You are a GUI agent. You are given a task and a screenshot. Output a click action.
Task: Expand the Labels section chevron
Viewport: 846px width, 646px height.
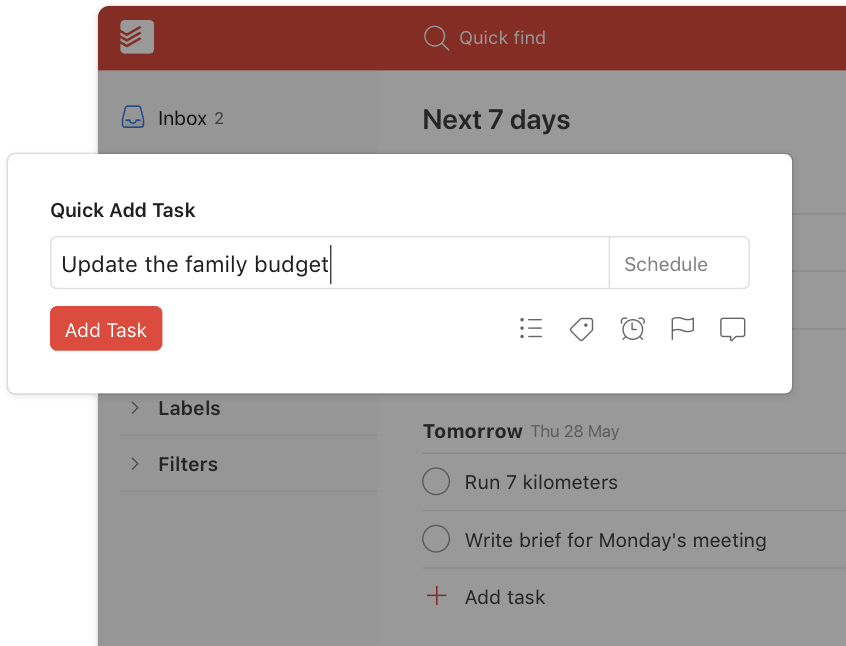pyautogui.click(x=135, y=408)
